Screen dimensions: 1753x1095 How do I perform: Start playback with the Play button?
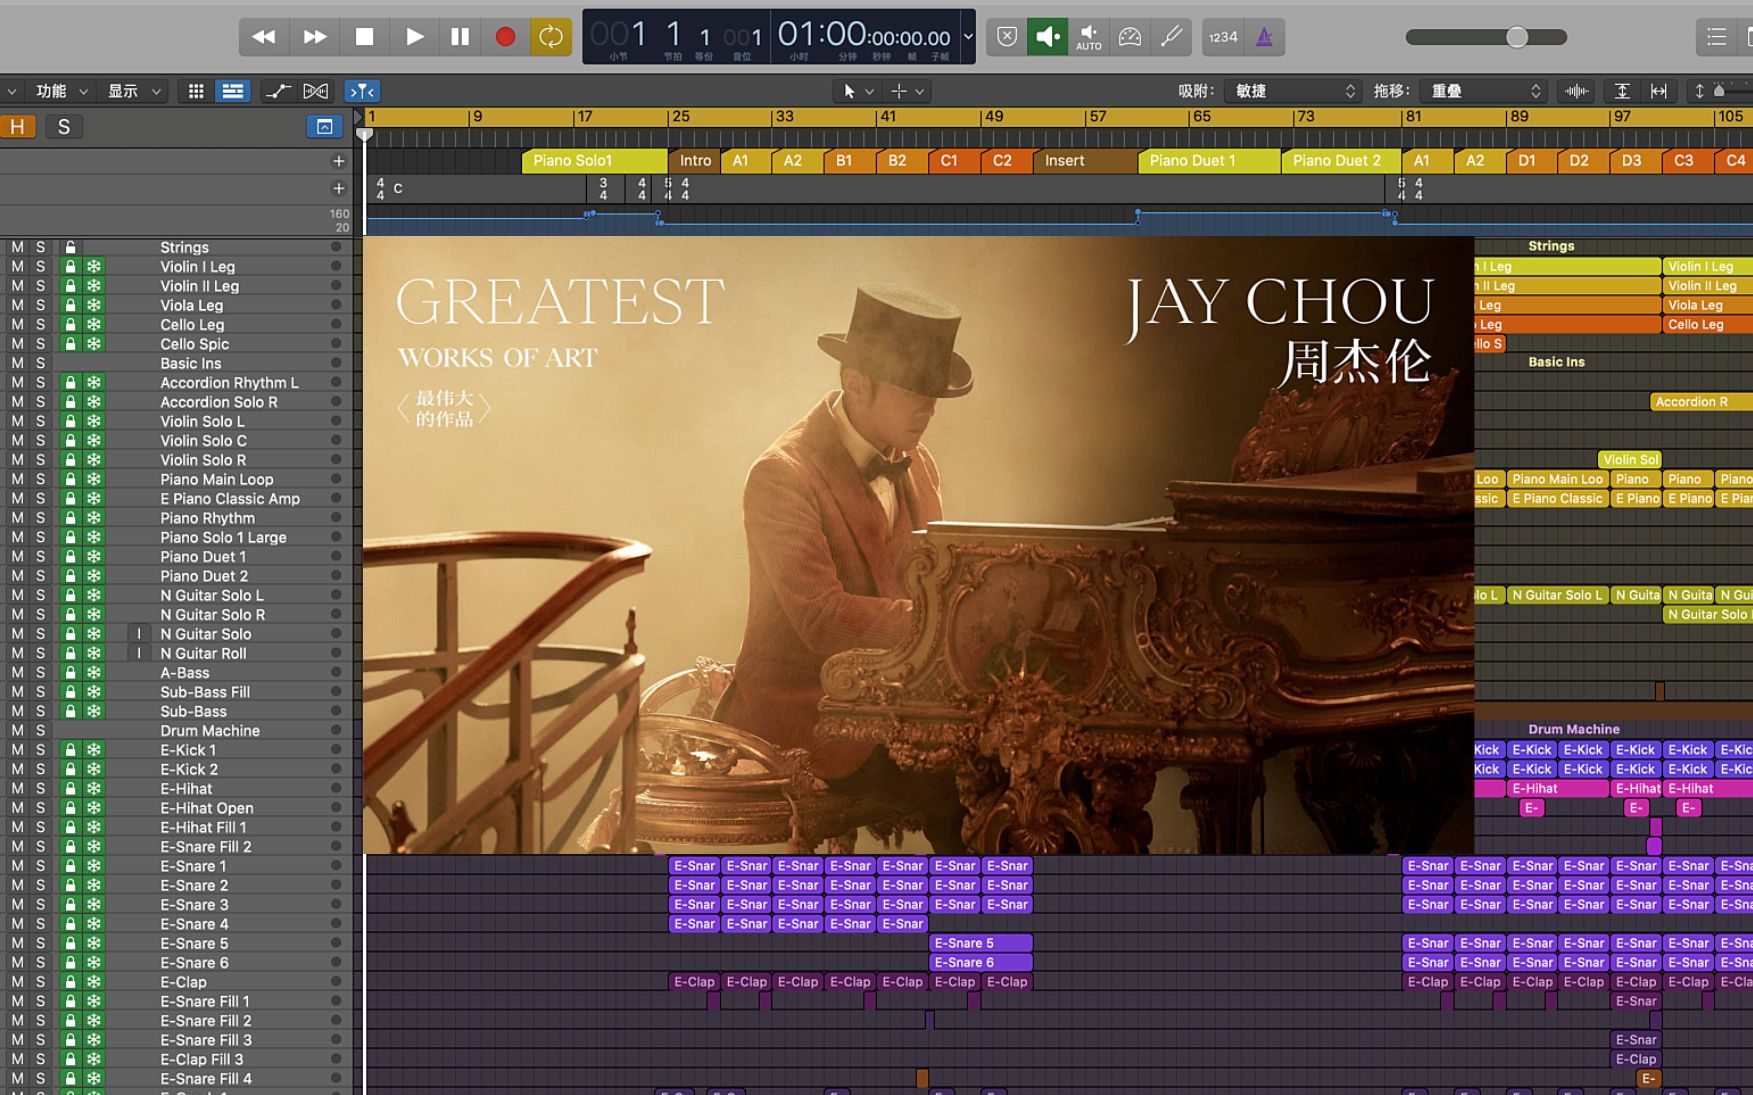tap(413, 37)
